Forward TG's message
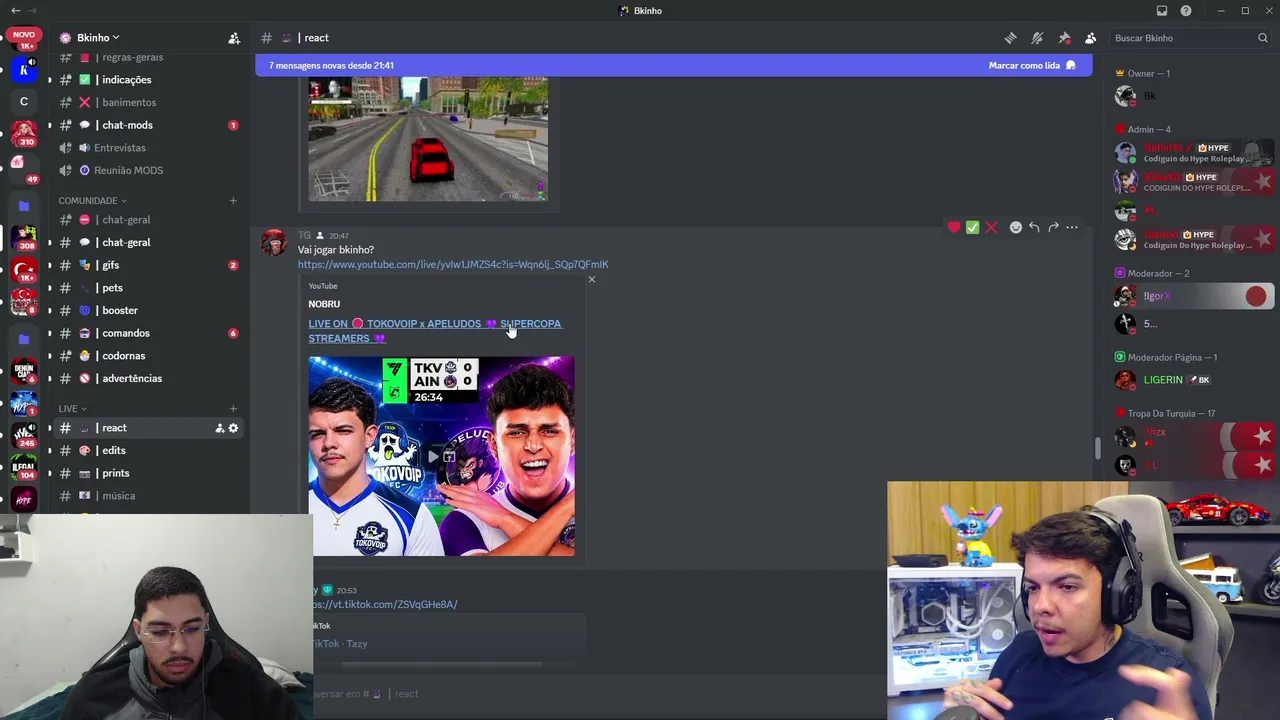 pyautogui.click(x=1053, y=228)
